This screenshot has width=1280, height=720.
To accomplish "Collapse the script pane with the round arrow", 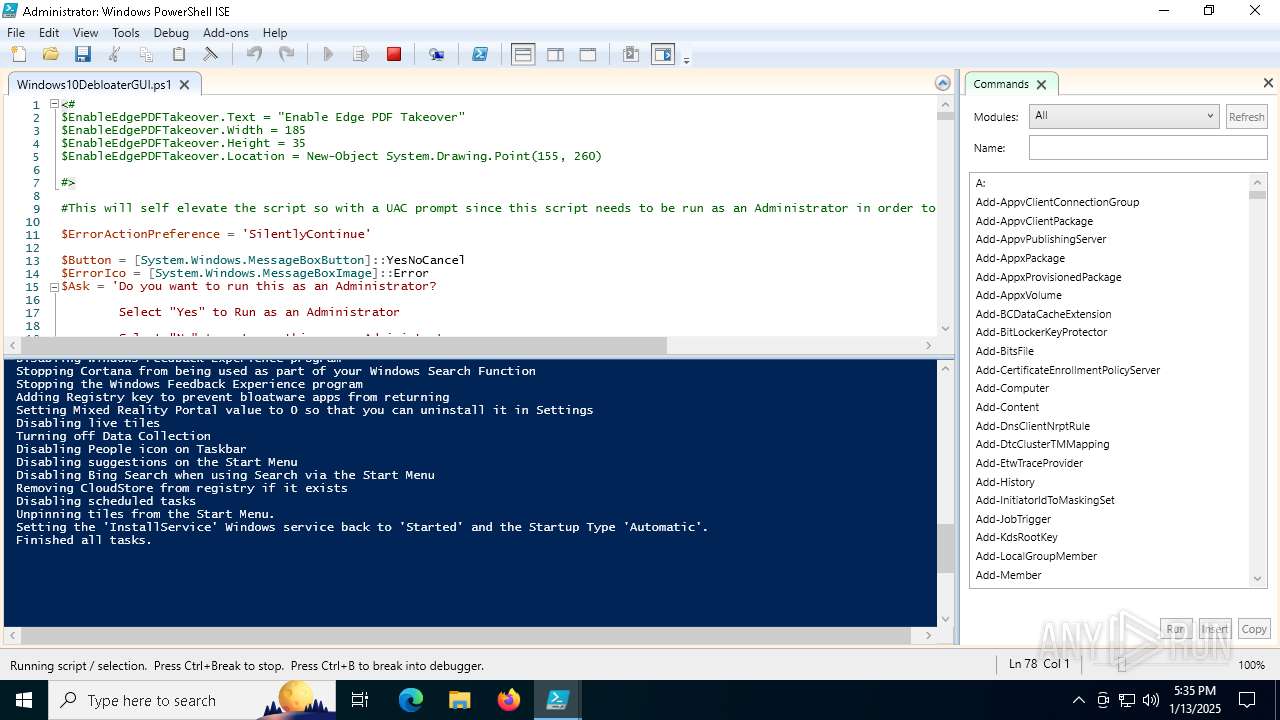I will tap(942, 84).
